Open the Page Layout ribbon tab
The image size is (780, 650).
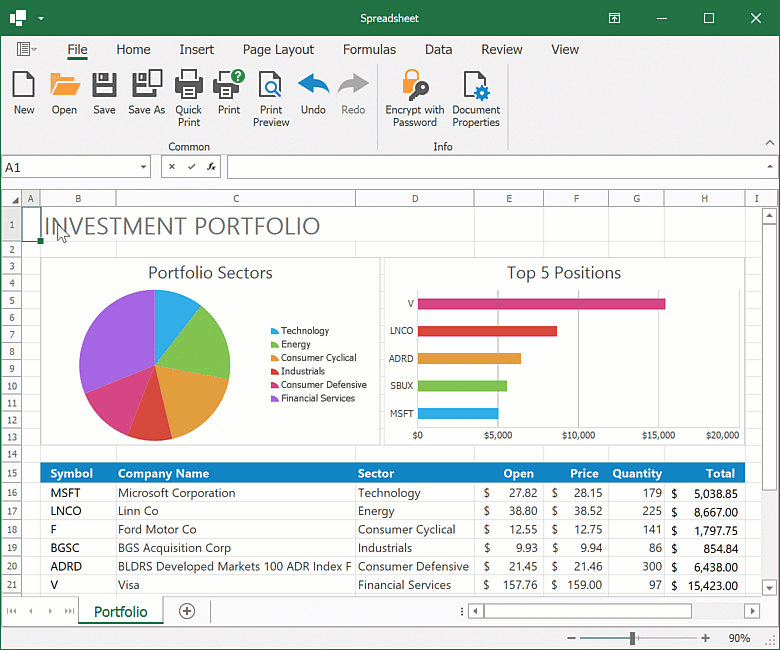pos(278,49)
